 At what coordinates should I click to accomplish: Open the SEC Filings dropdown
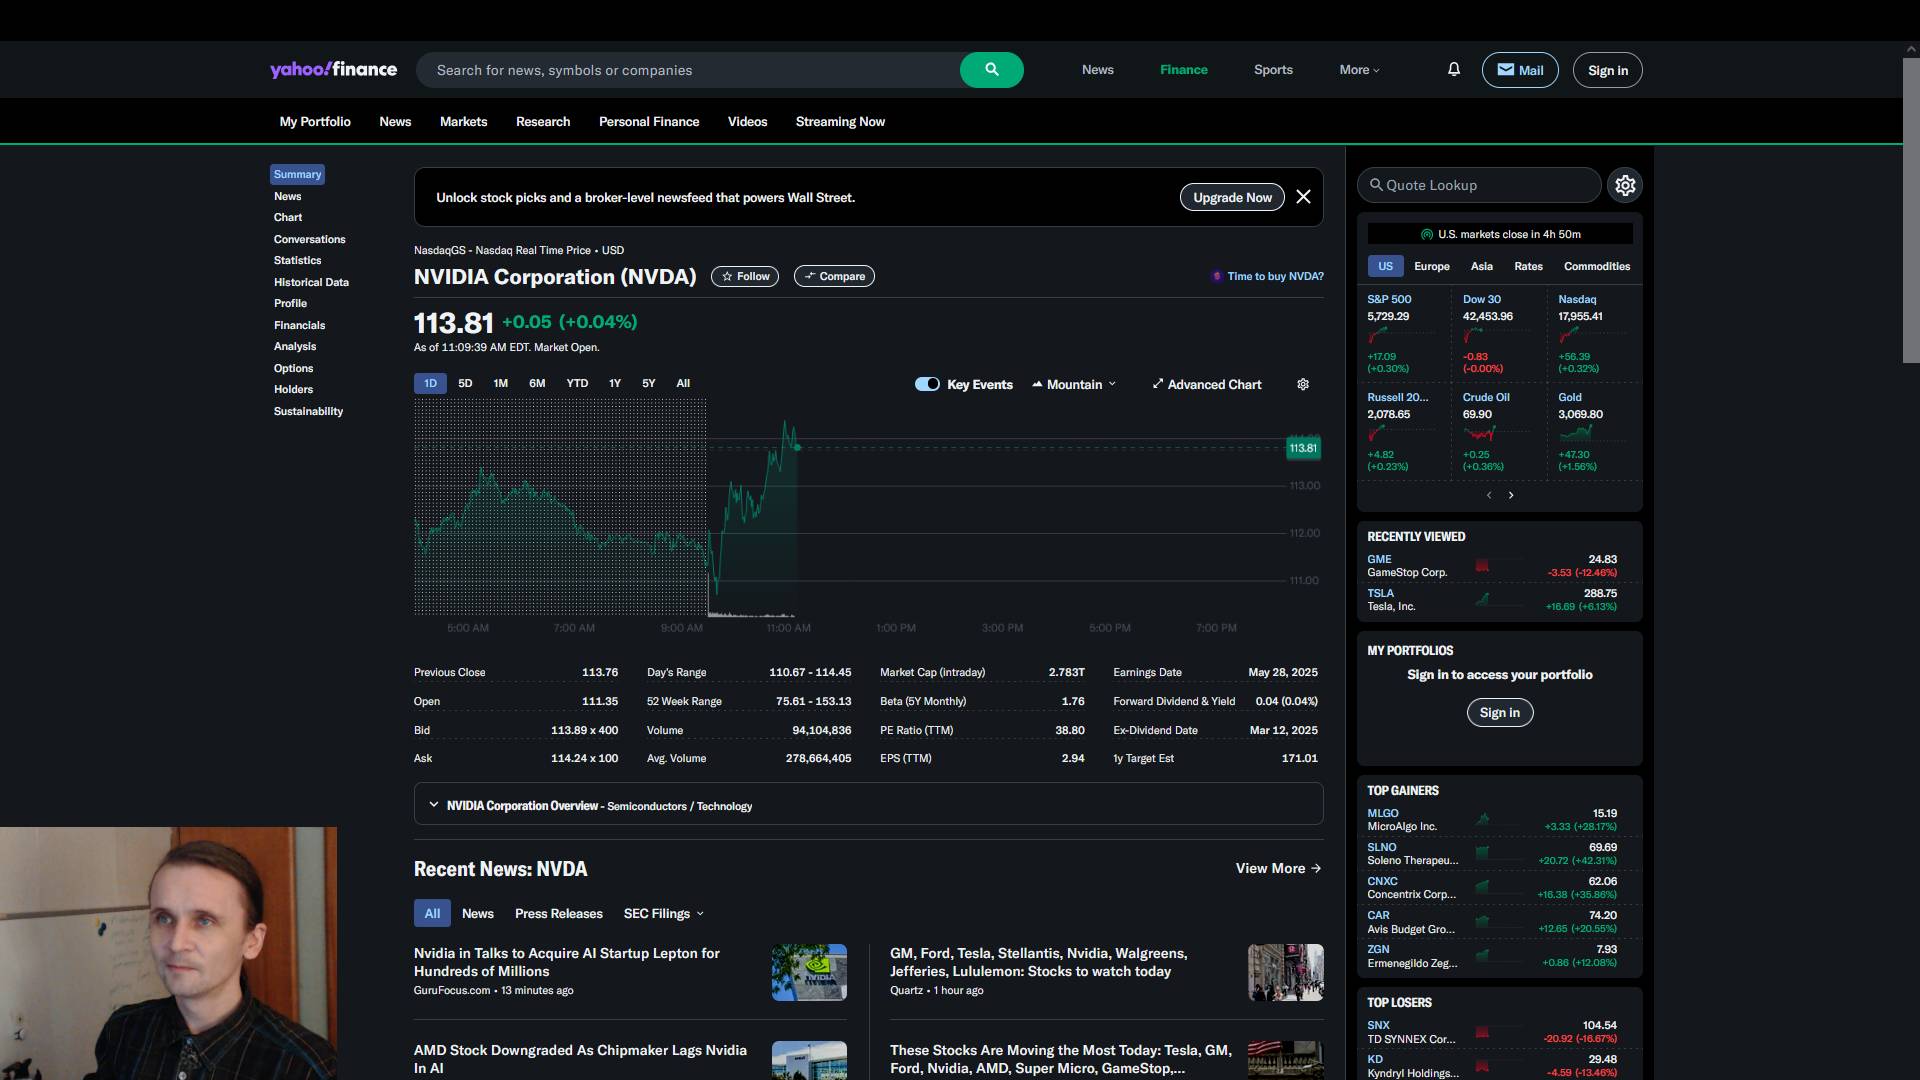pyautogui.click(x=663, y=914)
